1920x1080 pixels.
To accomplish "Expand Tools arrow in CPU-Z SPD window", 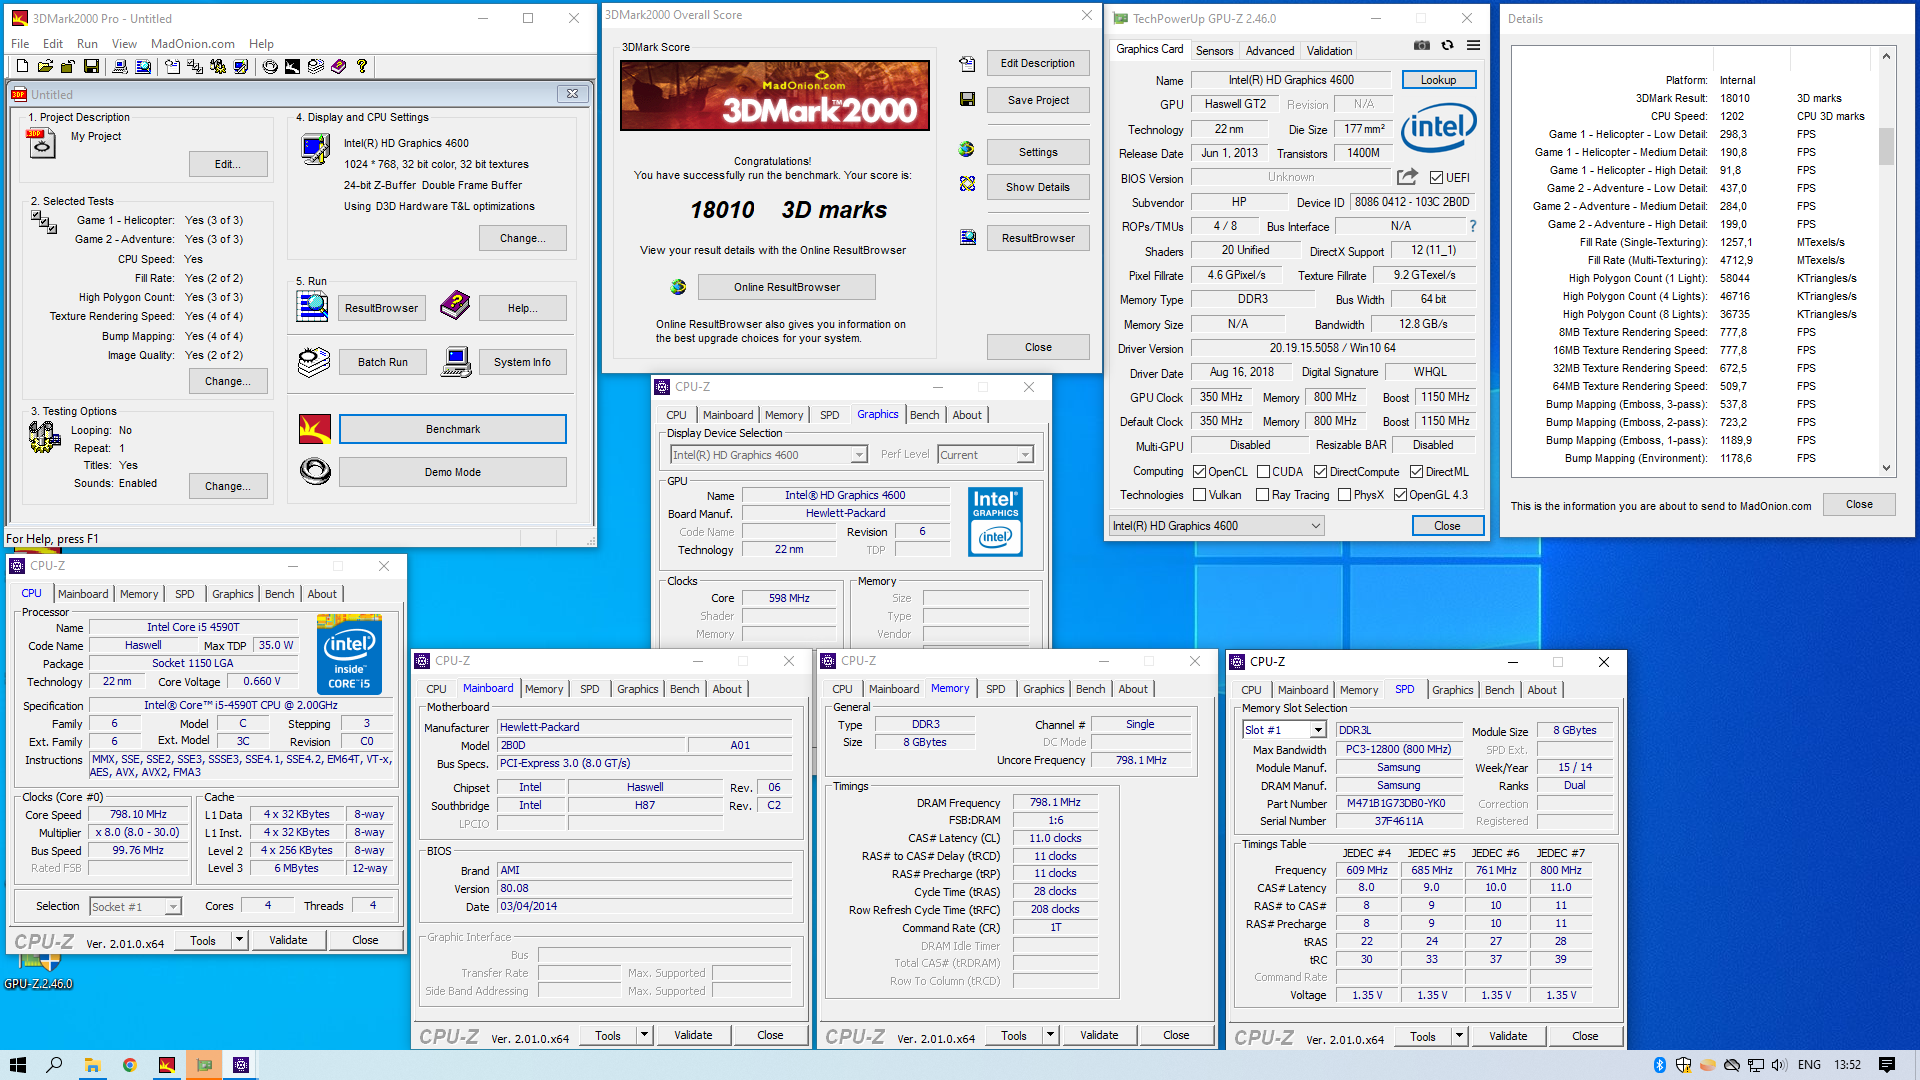I will coord(1459,1037).
